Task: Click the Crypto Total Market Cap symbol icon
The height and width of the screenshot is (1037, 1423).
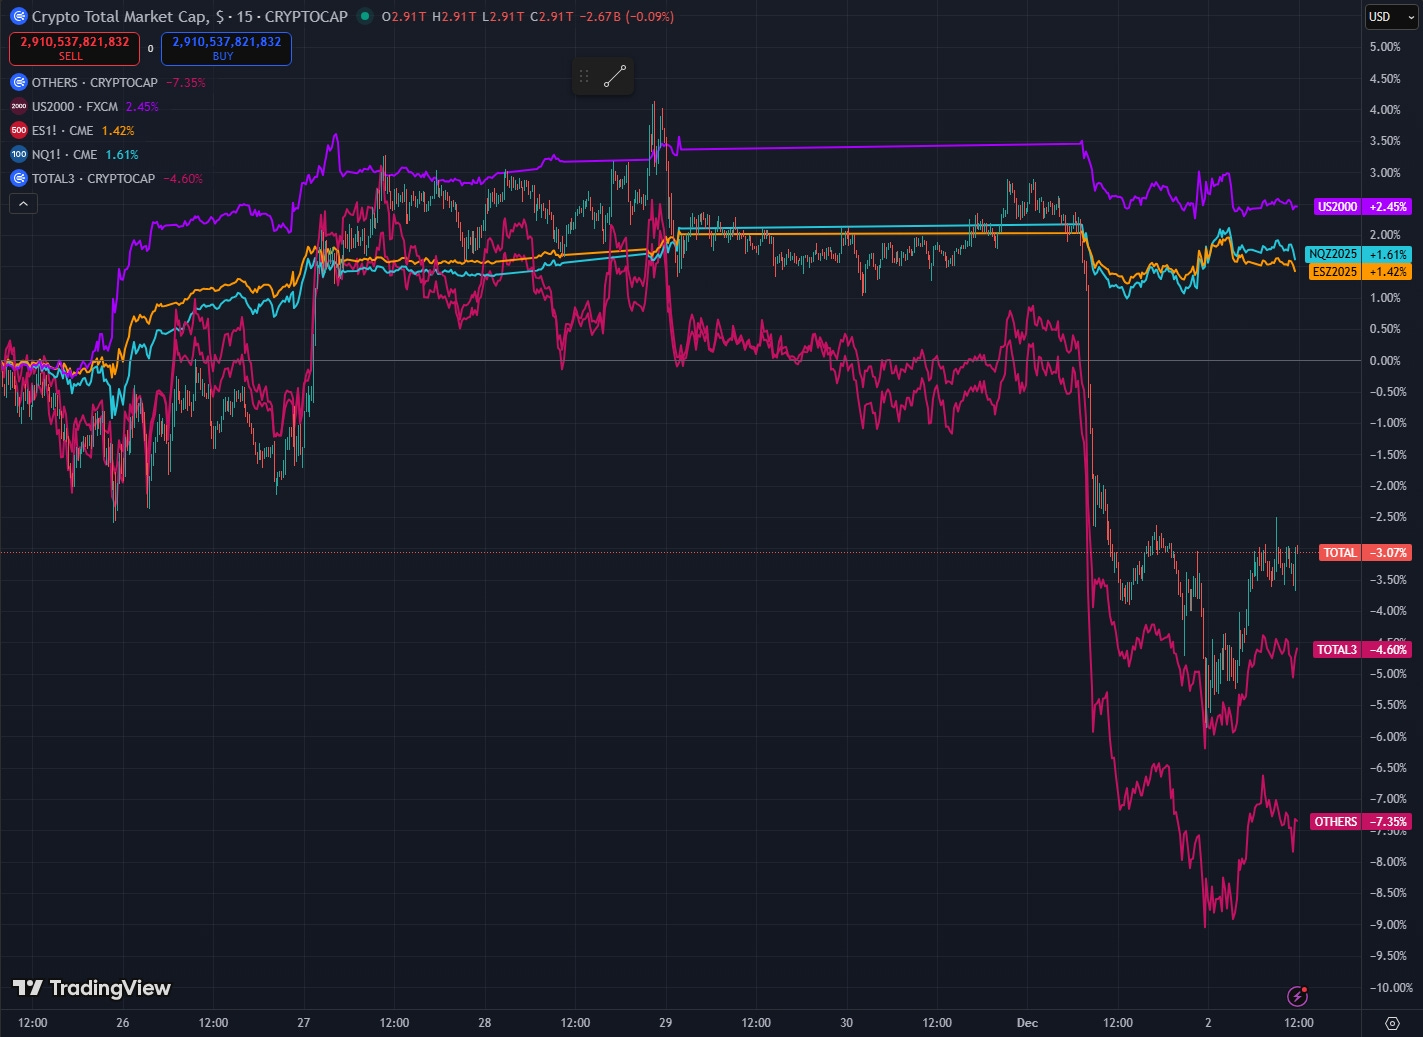Action: (18, 16)
